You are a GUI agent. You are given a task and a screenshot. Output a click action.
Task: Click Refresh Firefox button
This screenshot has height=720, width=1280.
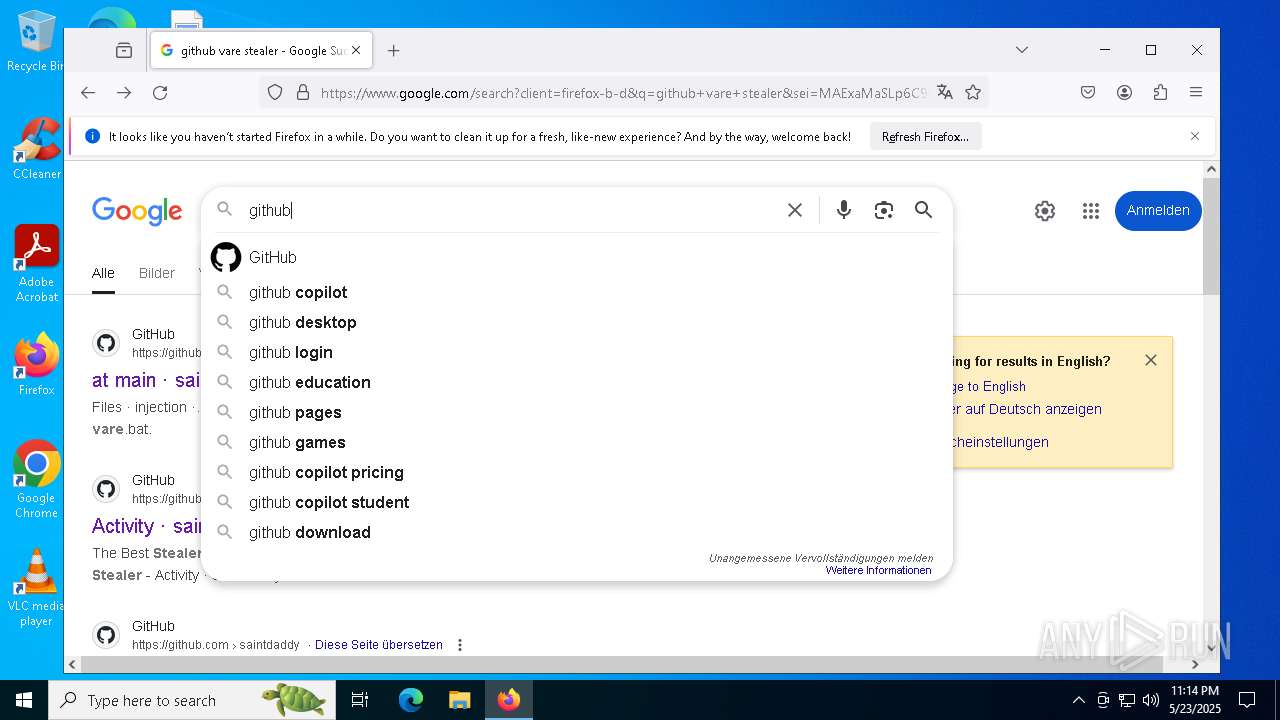point(925,137)
